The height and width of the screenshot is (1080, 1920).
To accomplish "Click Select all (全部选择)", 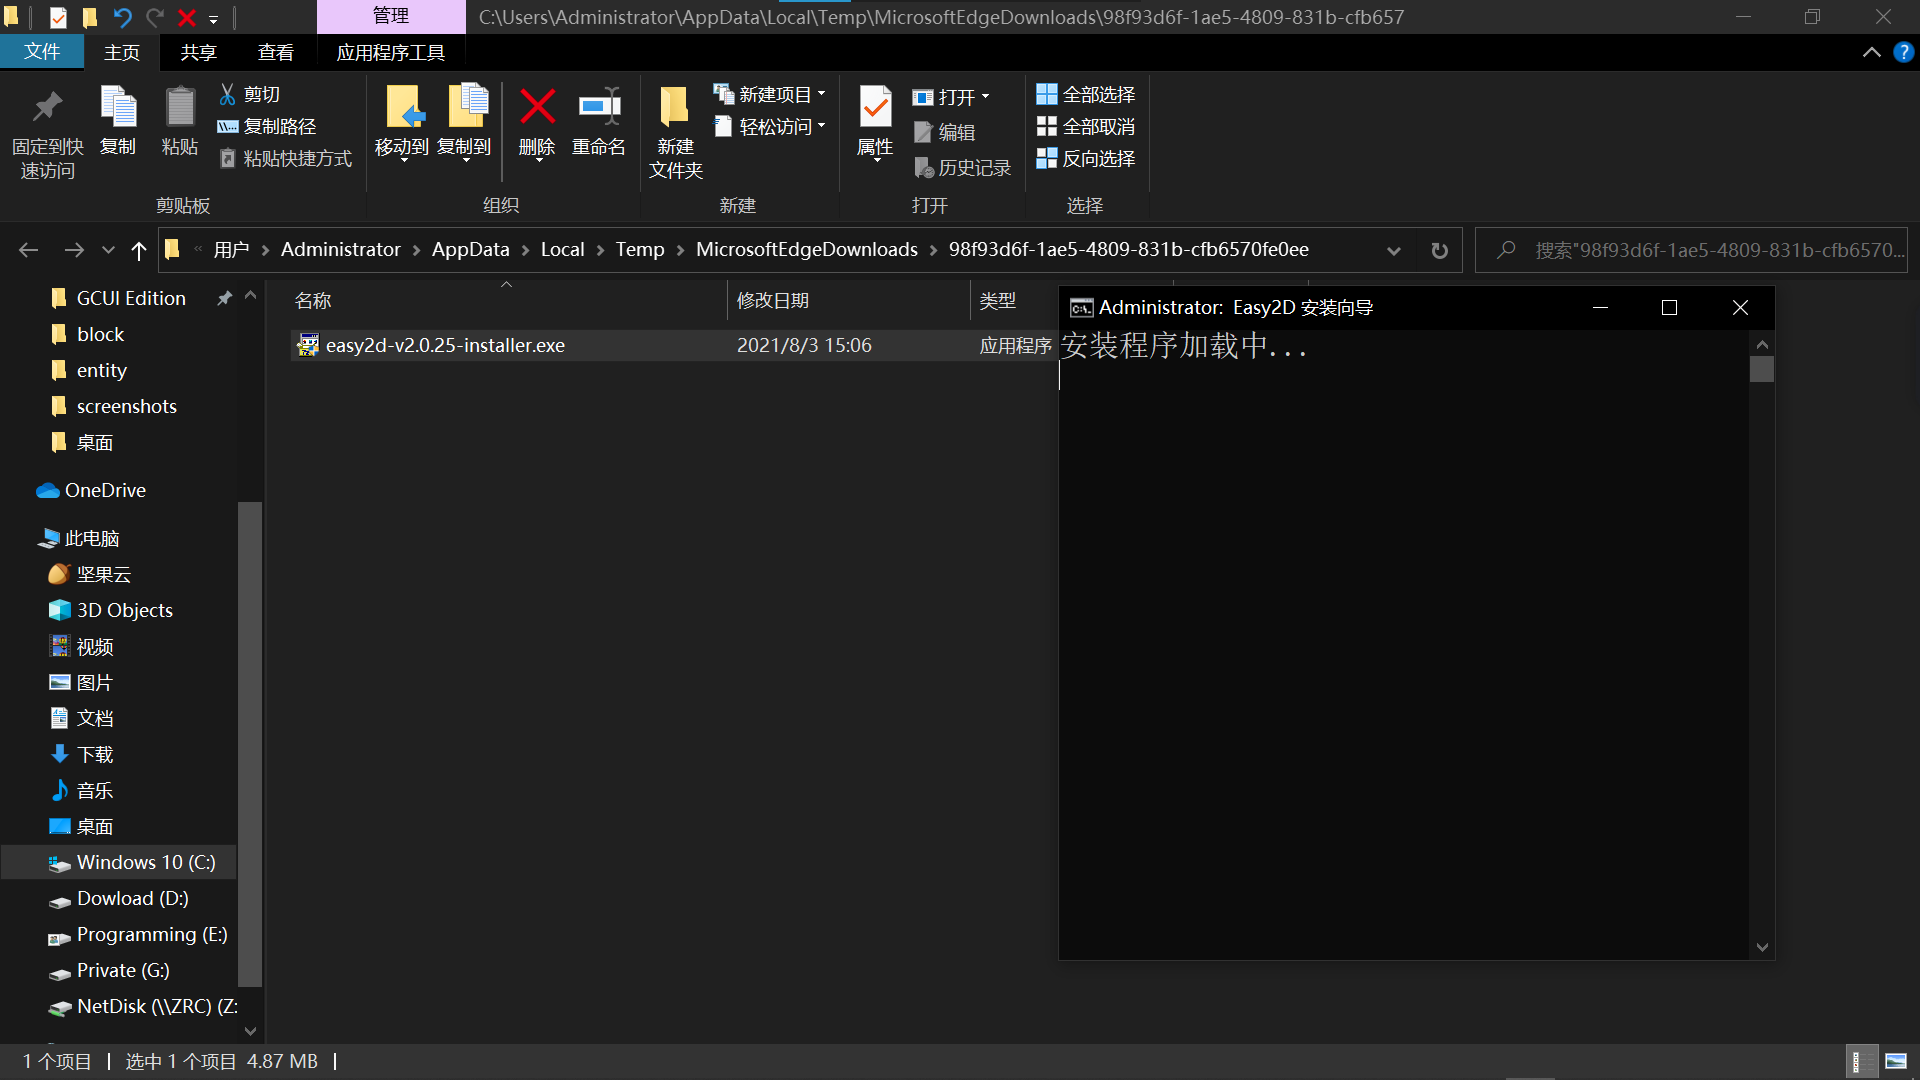I will tap(1086, 94).
